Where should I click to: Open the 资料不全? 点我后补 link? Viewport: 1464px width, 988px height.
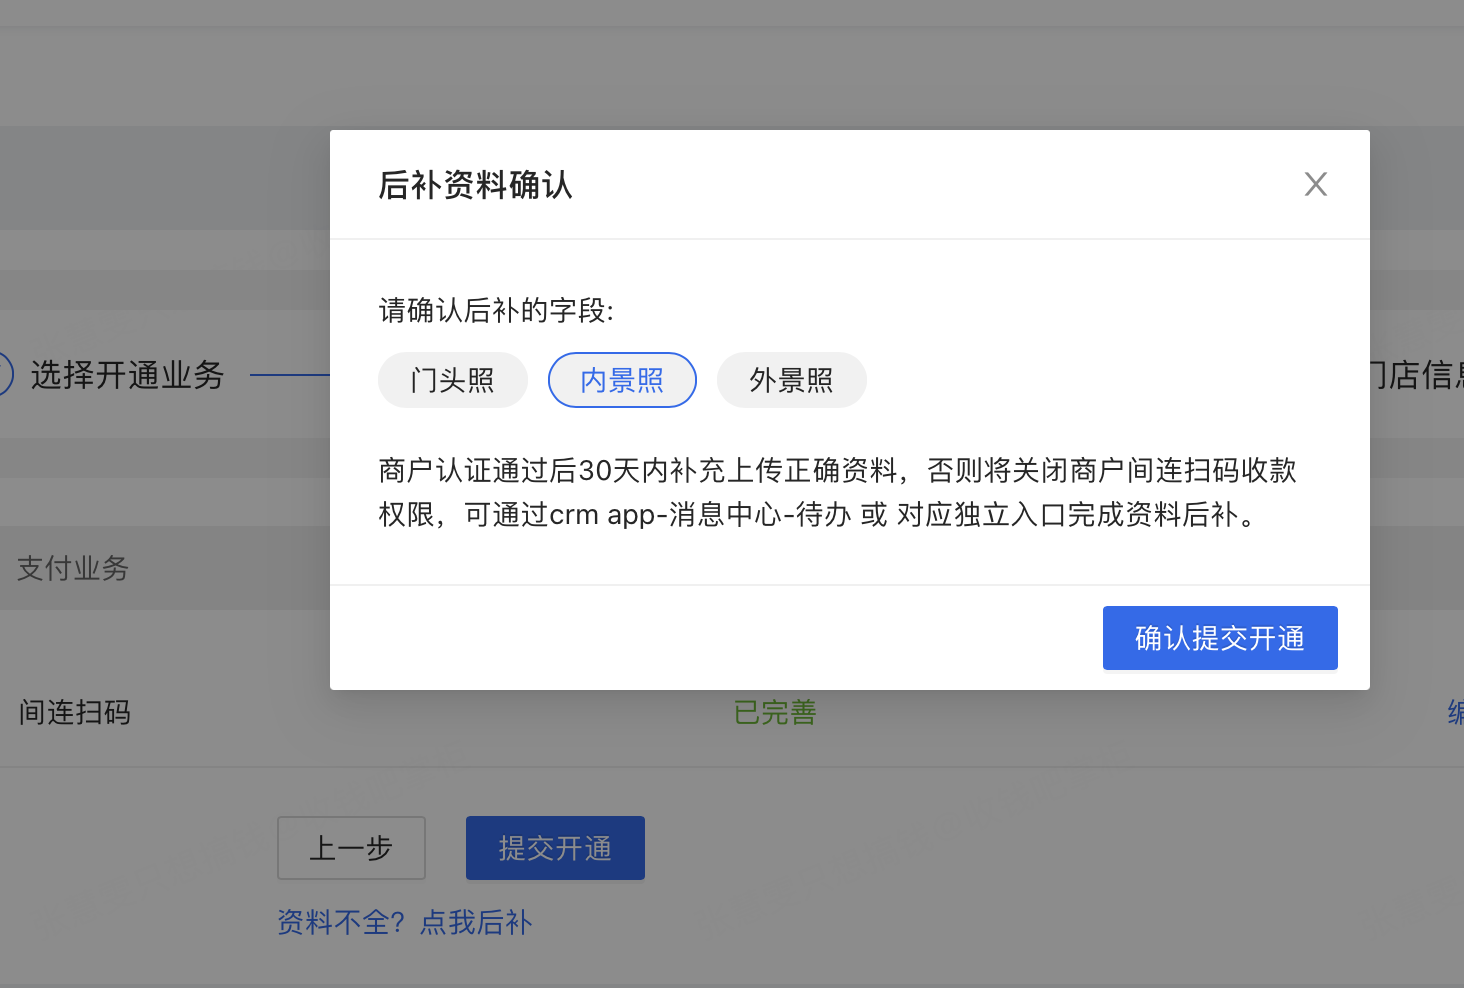tap(405, 922)
